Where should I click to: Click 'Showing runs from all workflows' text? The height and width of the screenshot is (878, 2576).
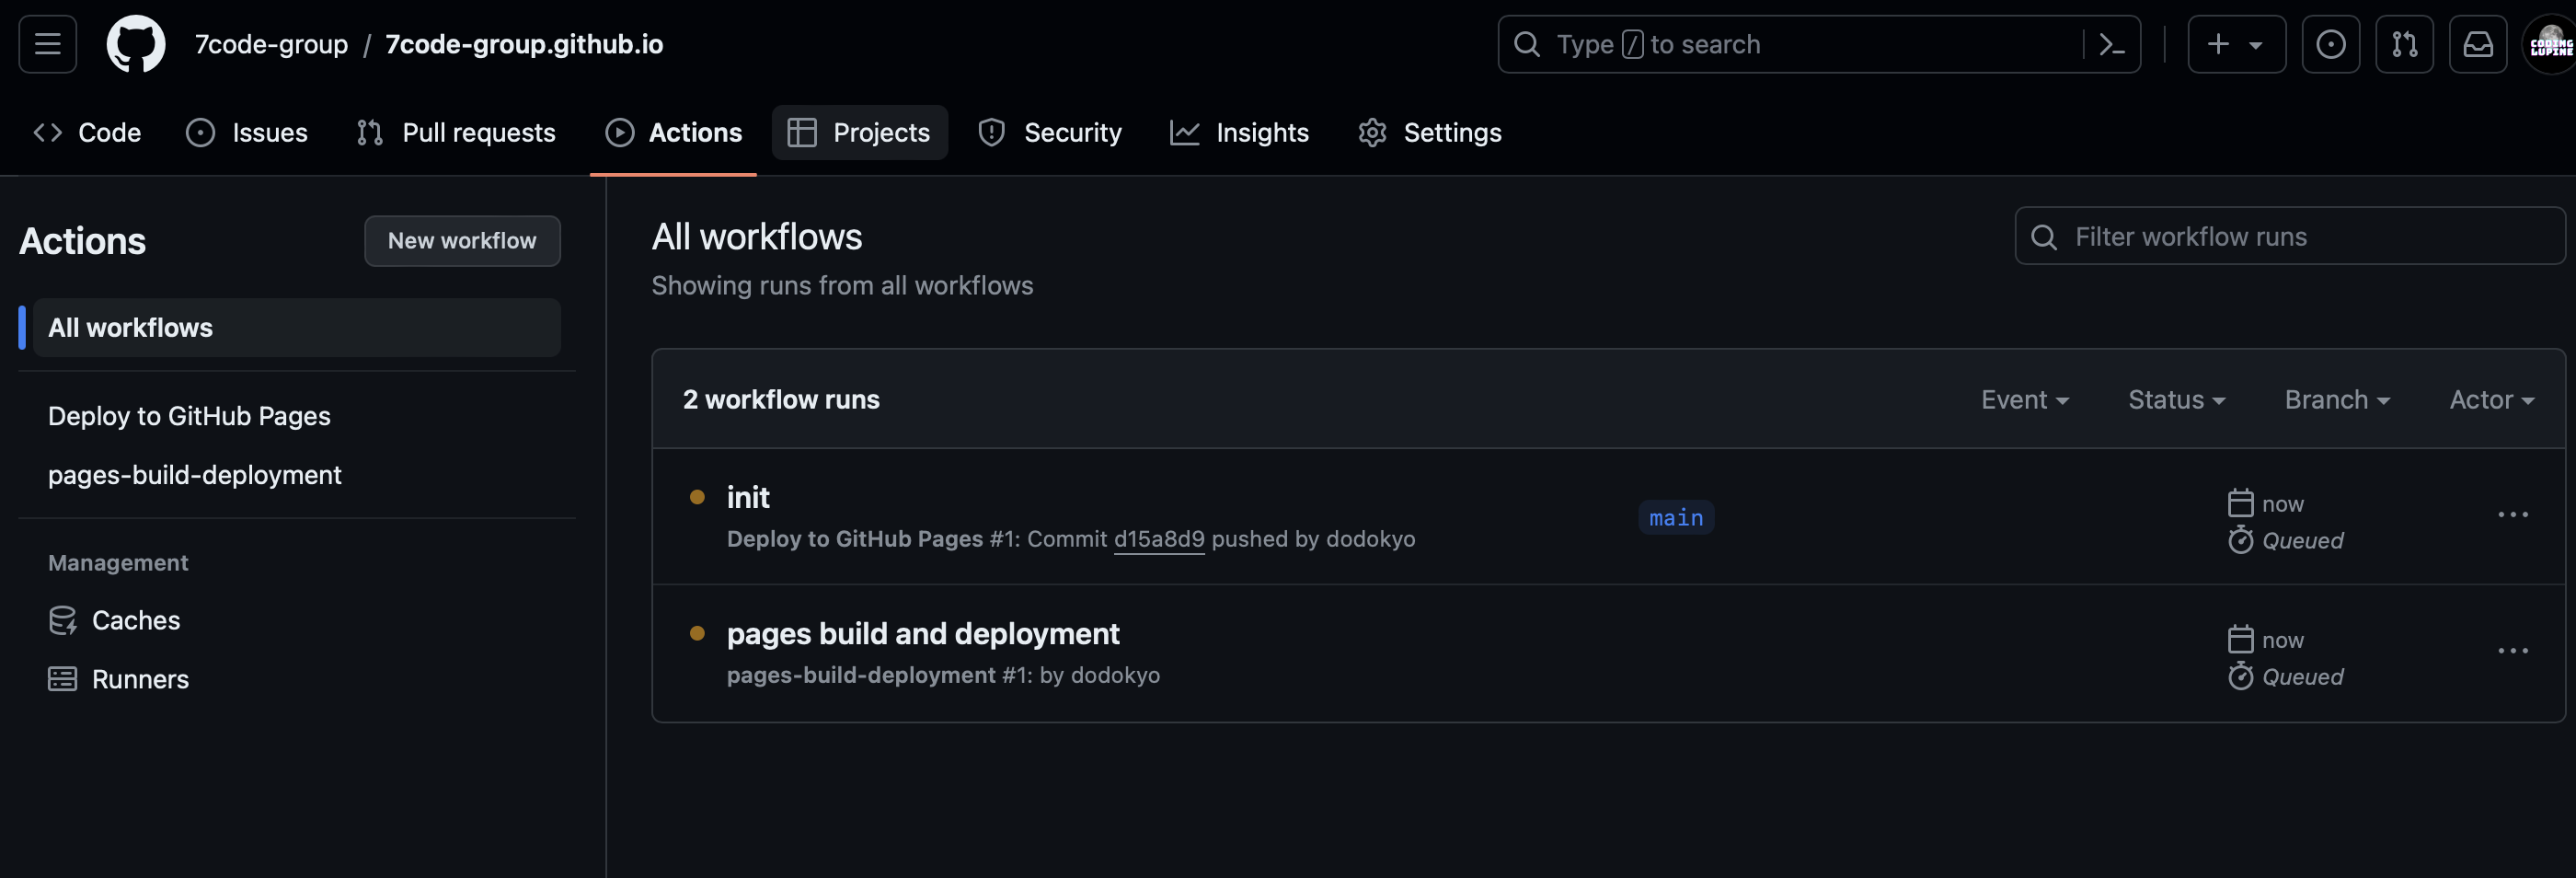842,285
